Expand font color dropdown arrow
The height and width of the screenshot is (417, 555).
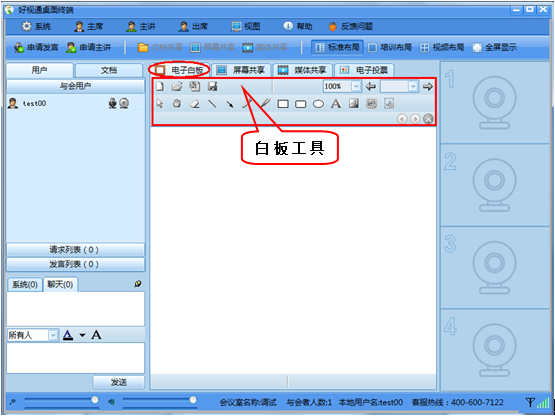coord(82,335)
